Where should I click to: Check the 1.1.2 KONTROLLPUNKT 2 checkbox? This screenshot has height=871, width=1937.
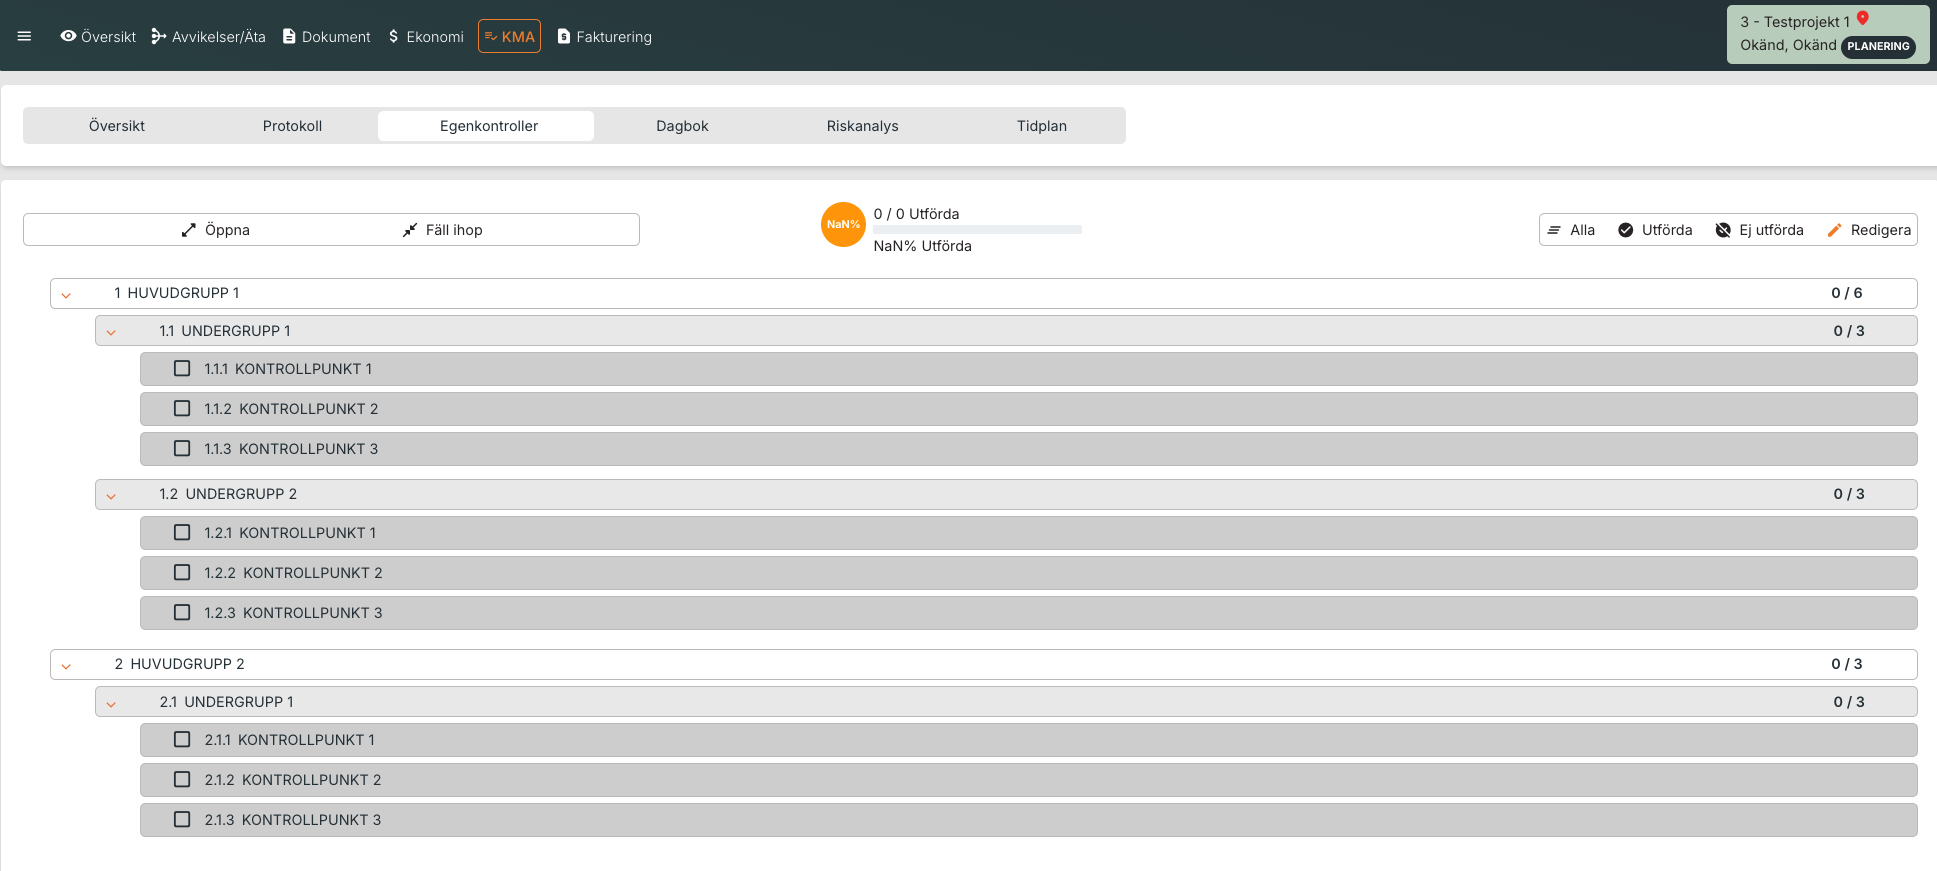pos(182,408)
